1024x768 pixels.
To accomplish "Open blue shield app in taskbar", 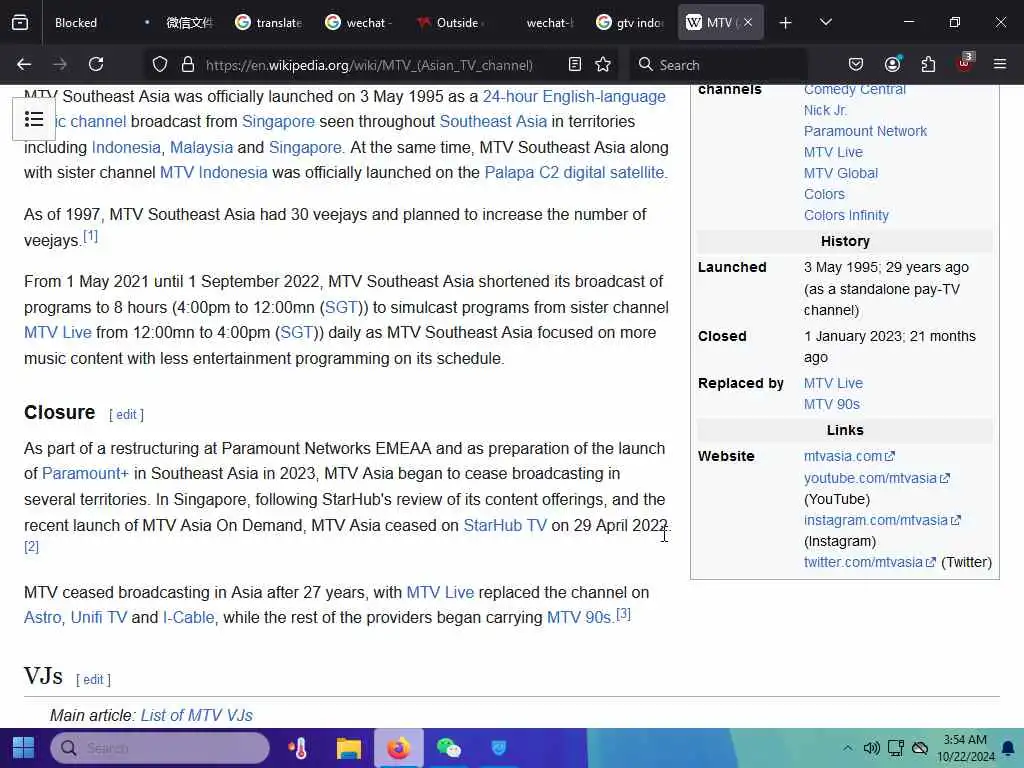I will tap(498, 748).
